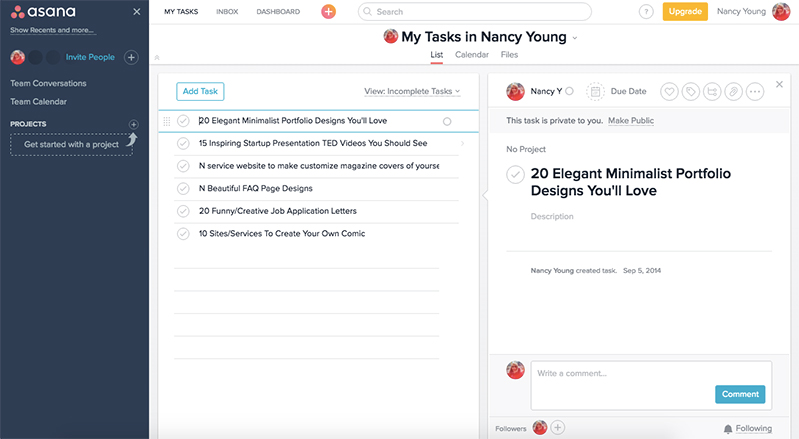The image size is (799, 439).
Task: Open Team Conversations in sidebar
Action: click(48, 84)
